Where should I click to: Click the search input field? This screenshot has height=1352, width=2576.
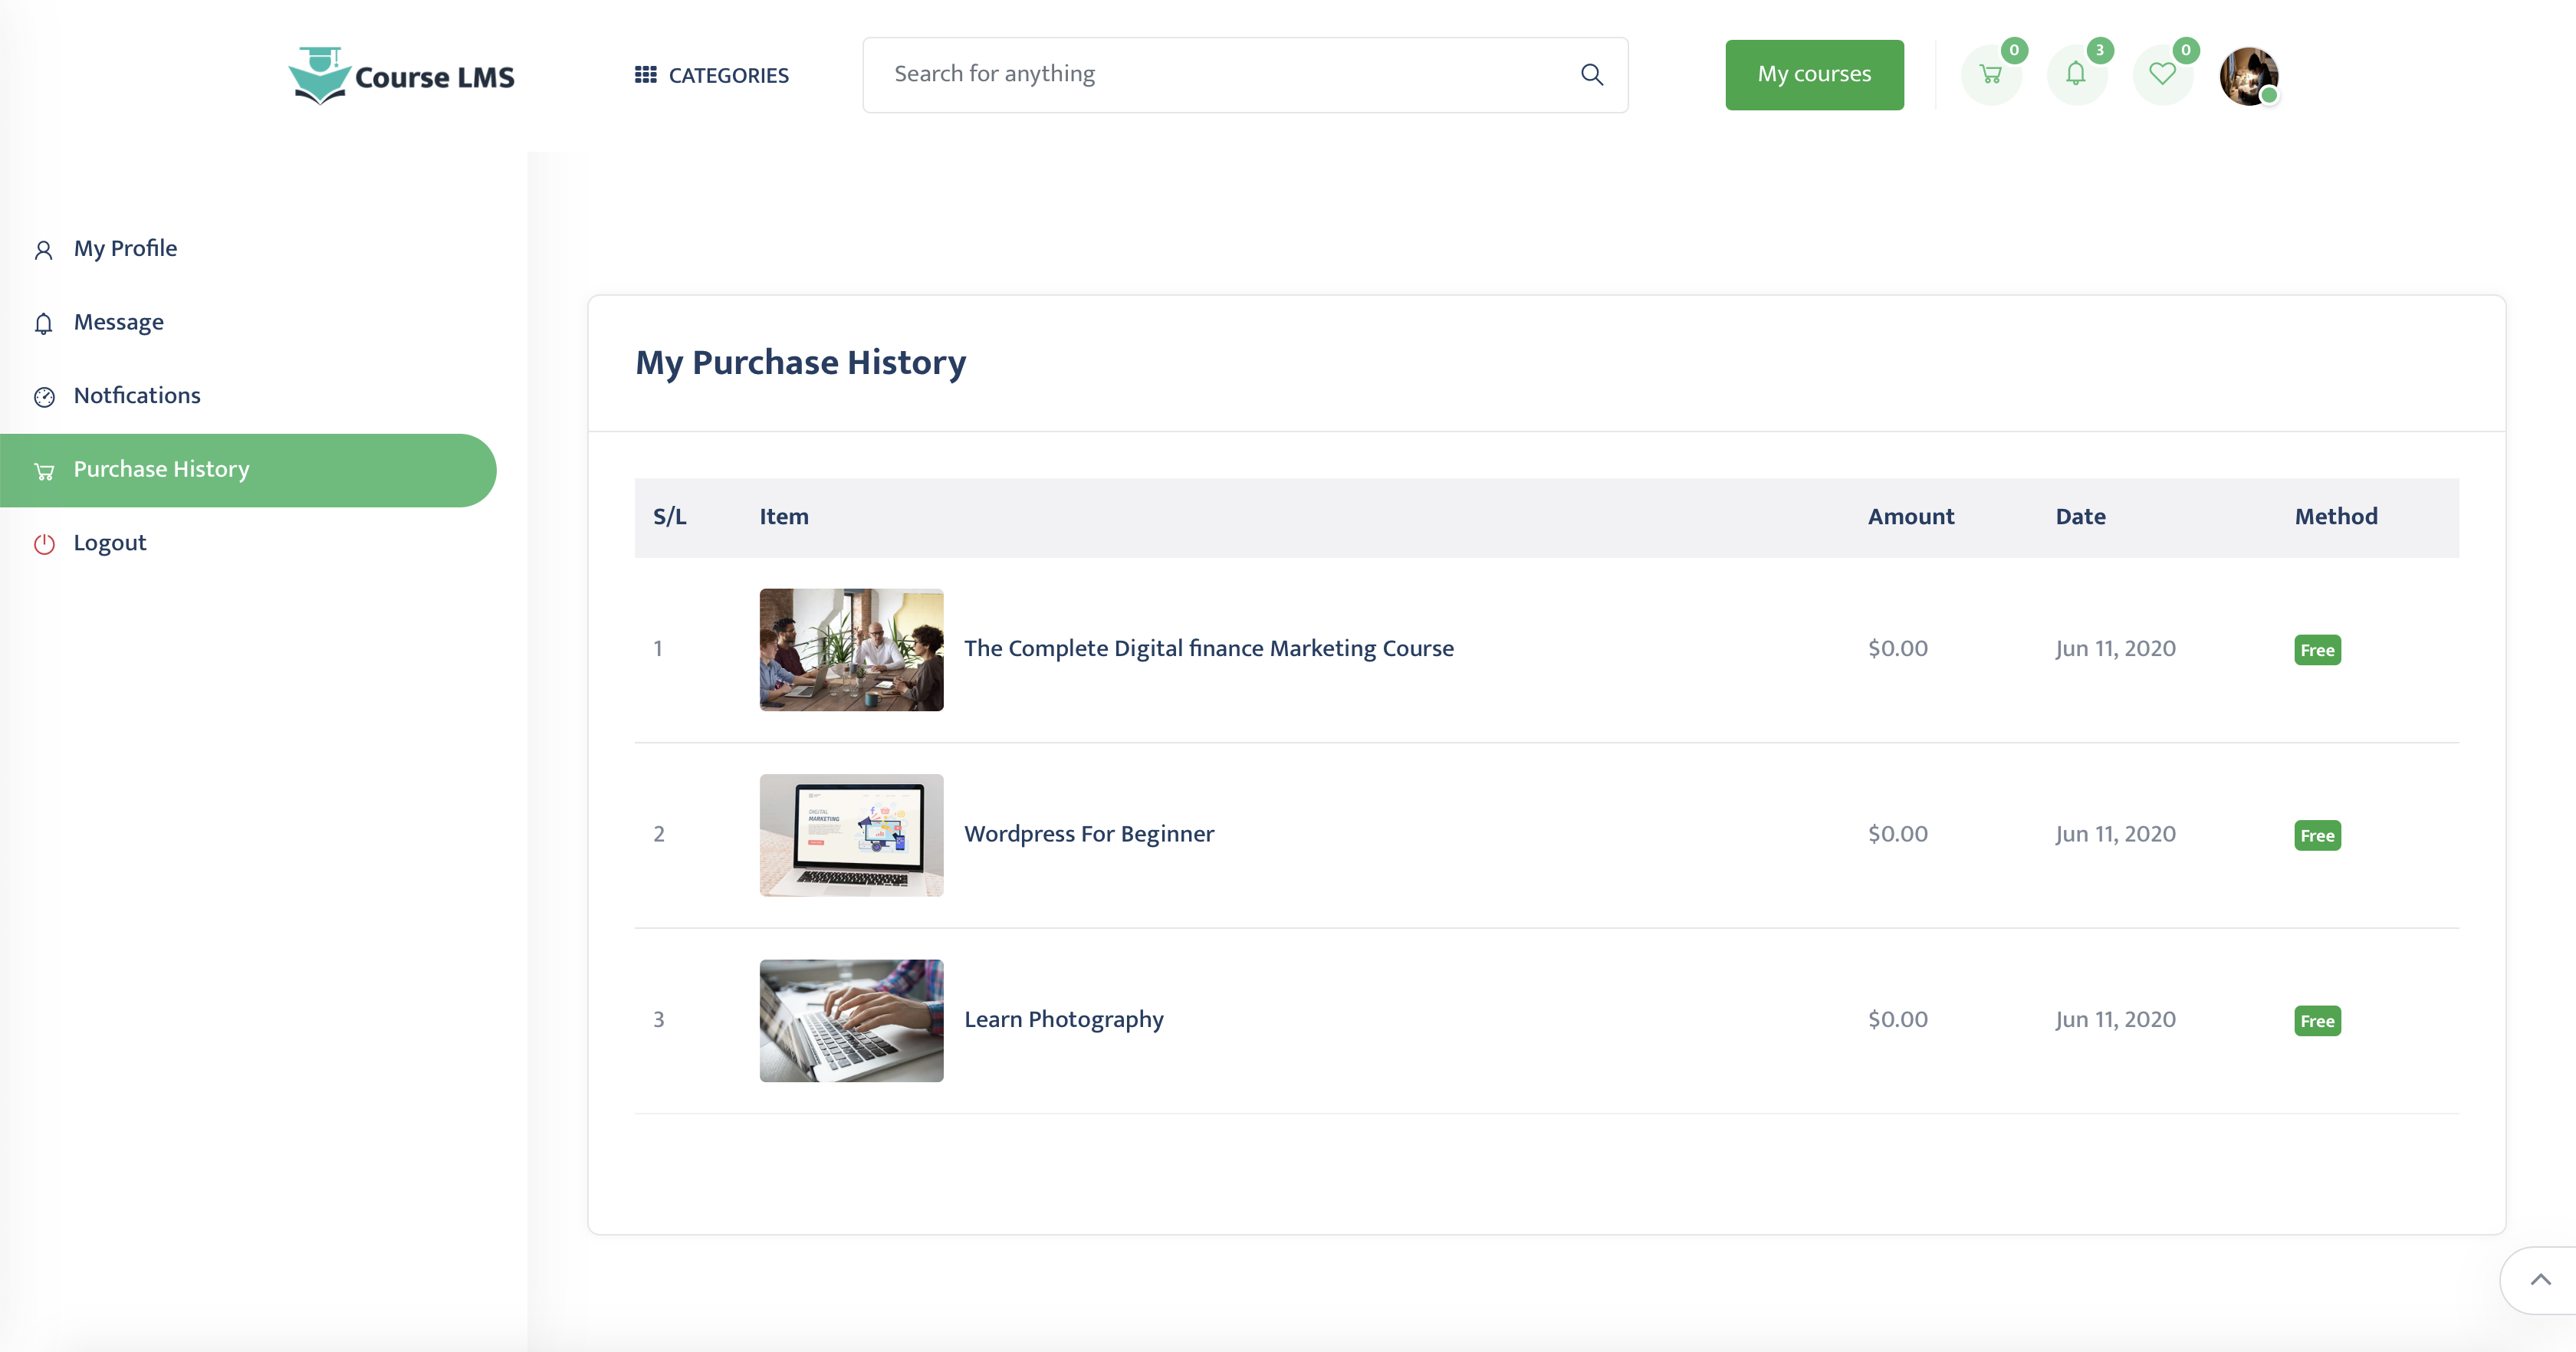[x=1200, y=74]
